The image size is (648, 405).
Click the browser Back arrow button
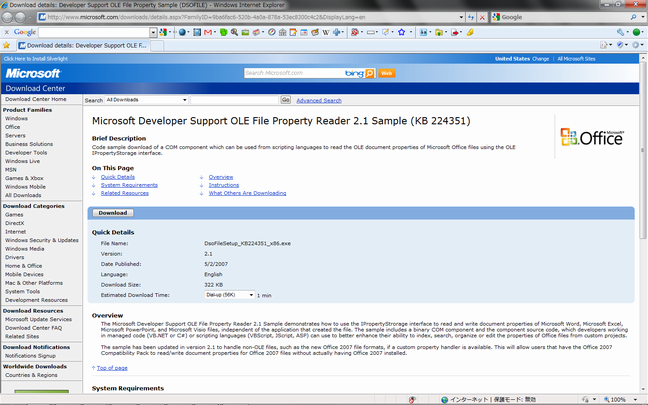(7, 17)
